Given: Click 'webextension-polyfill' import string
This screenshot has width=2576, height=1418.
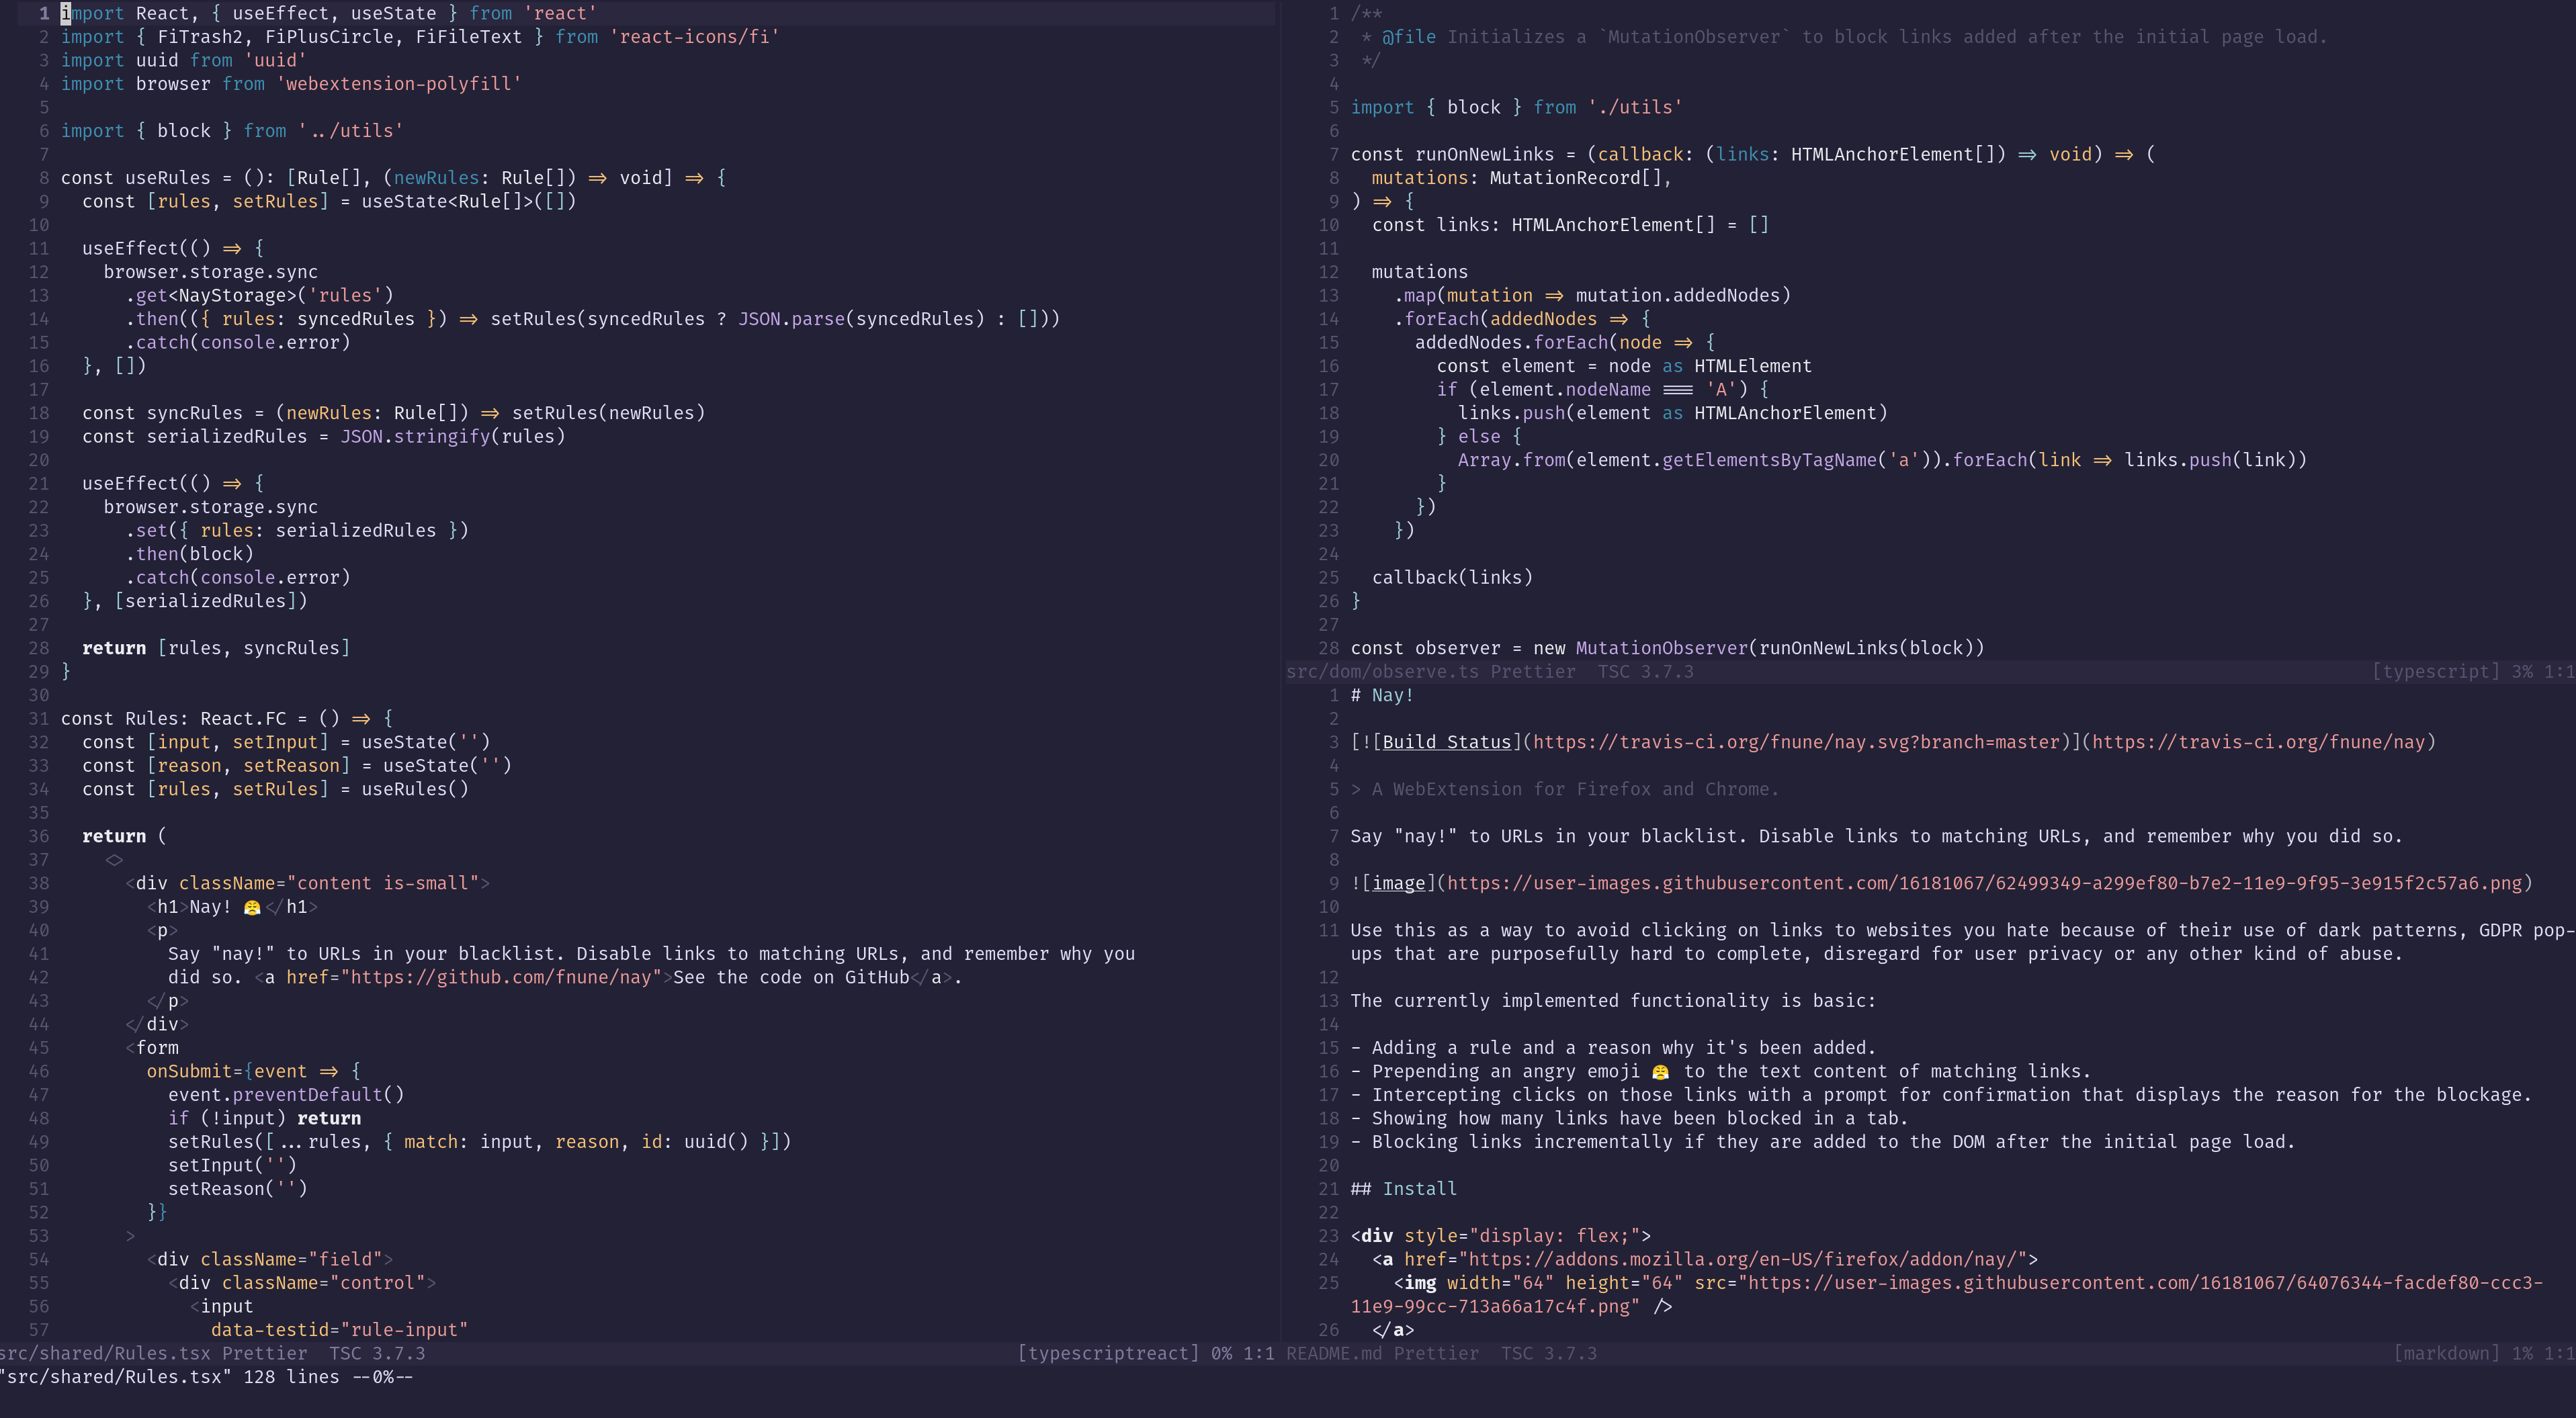Looking at the screenshot, I should (398, 84).
